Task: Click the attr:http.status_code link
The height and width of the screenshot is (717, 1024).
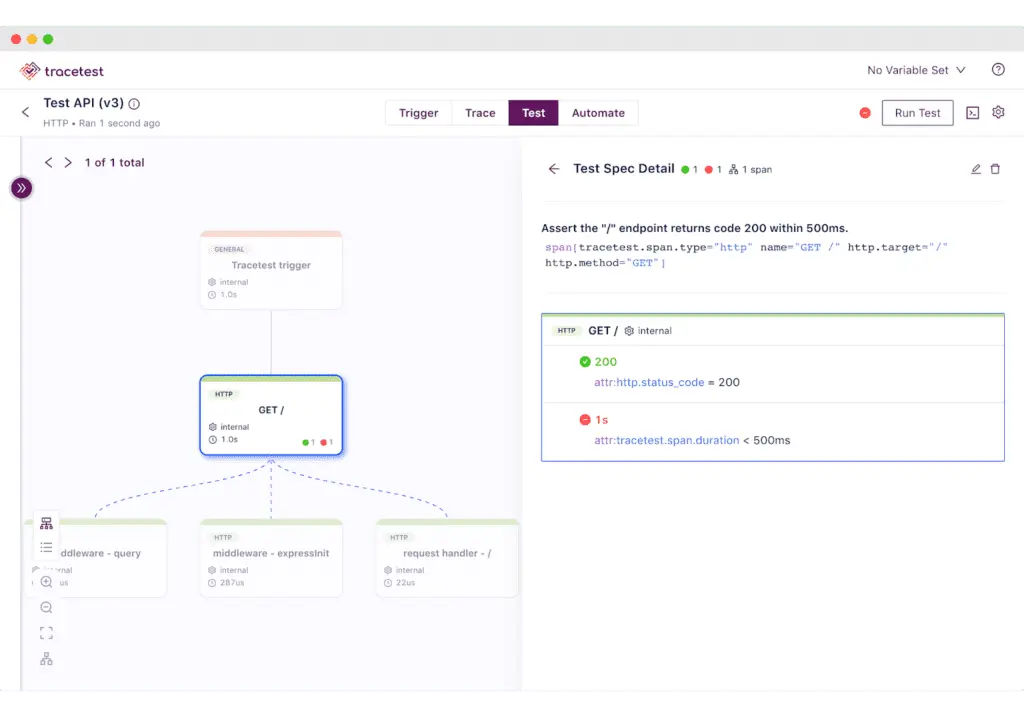Action: pyautogui.click(x=649, y=383)
